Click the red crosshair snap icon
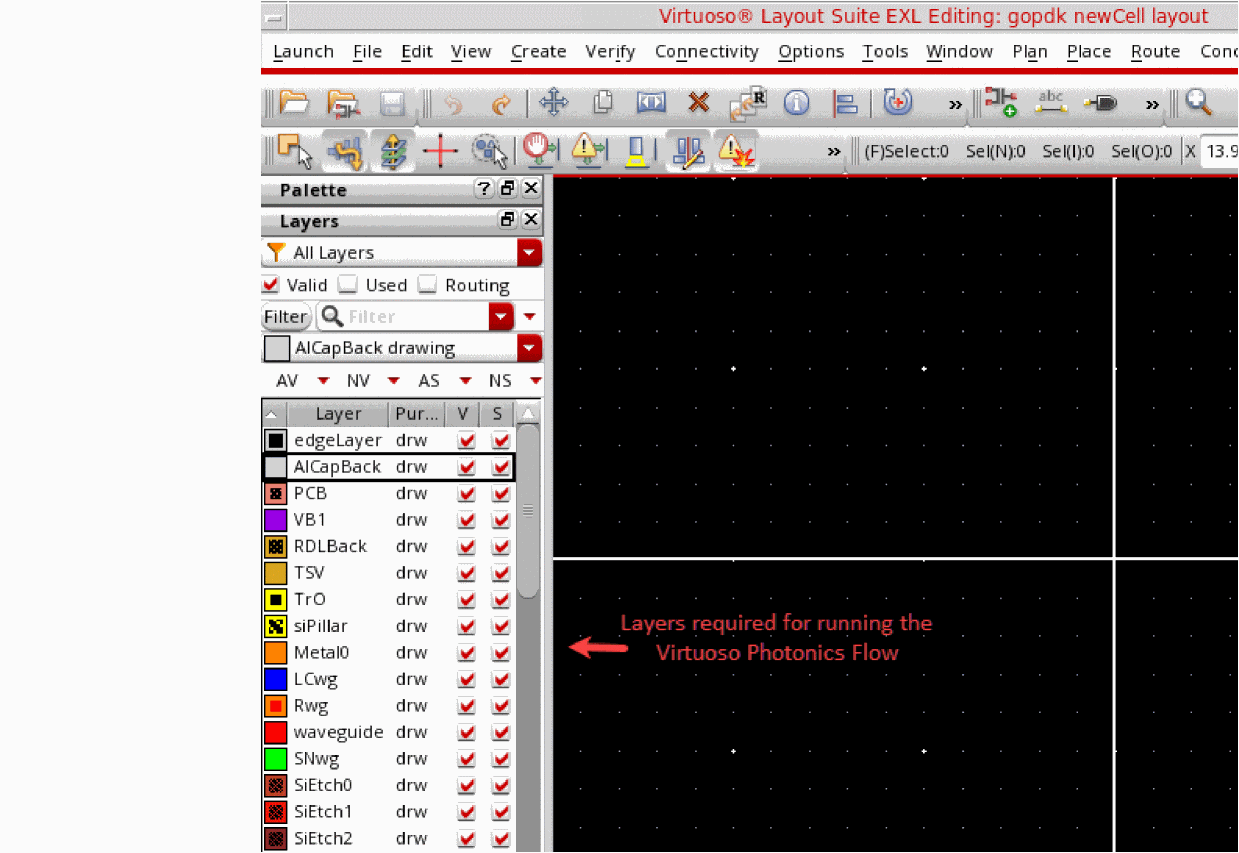The image size is (1239, 853). [x=440, y=151]
